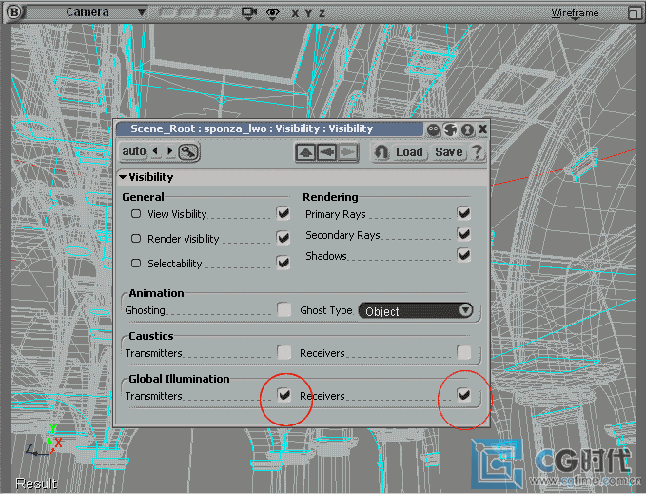Collapse the Visibility section

coord(123,177)
